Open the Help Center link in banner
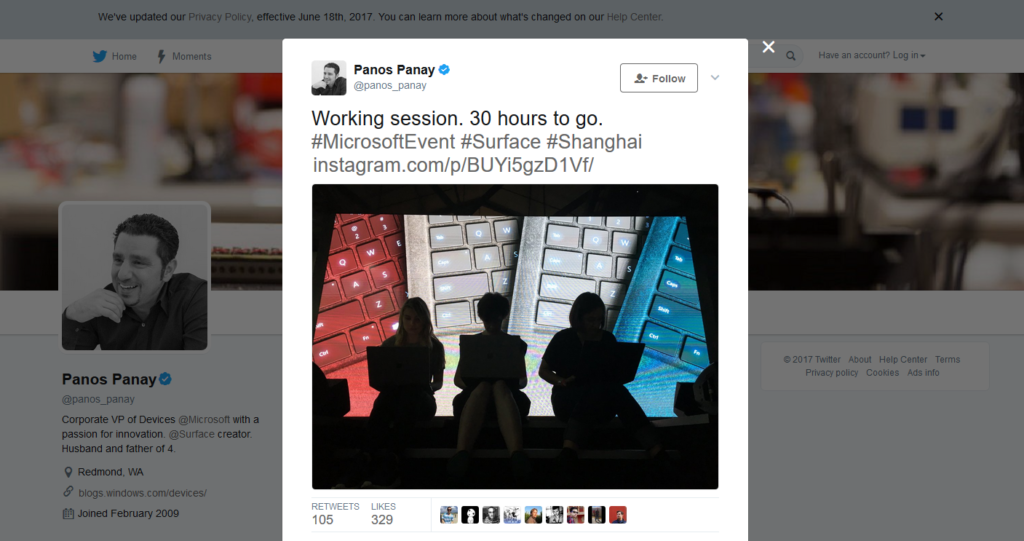1024x541 pixels. pos(633,17)
